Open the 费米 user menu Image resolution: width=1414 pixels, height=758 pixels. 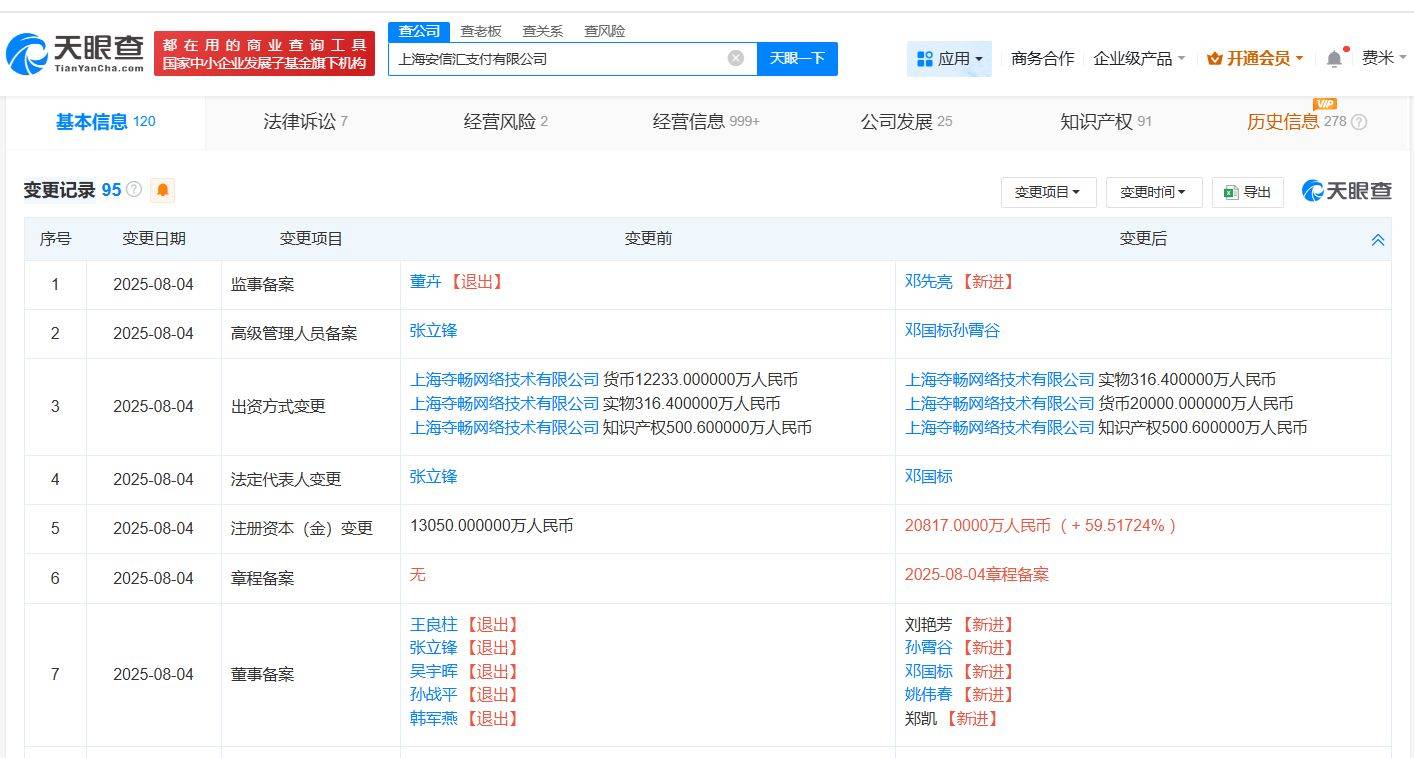[x=1384, y=58]
